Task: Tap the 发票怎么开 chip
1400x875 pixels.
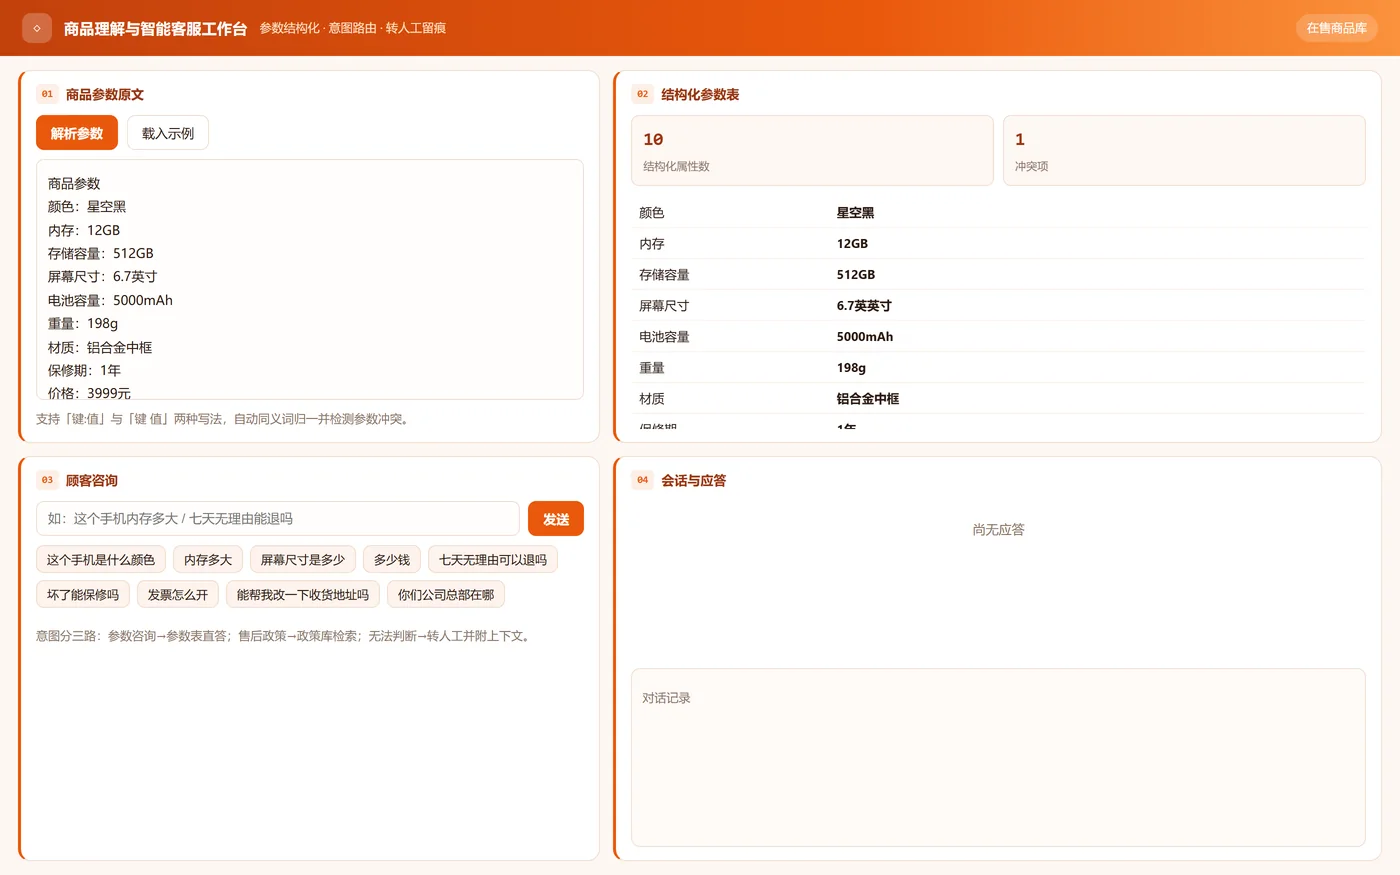Action: (178, 595)
